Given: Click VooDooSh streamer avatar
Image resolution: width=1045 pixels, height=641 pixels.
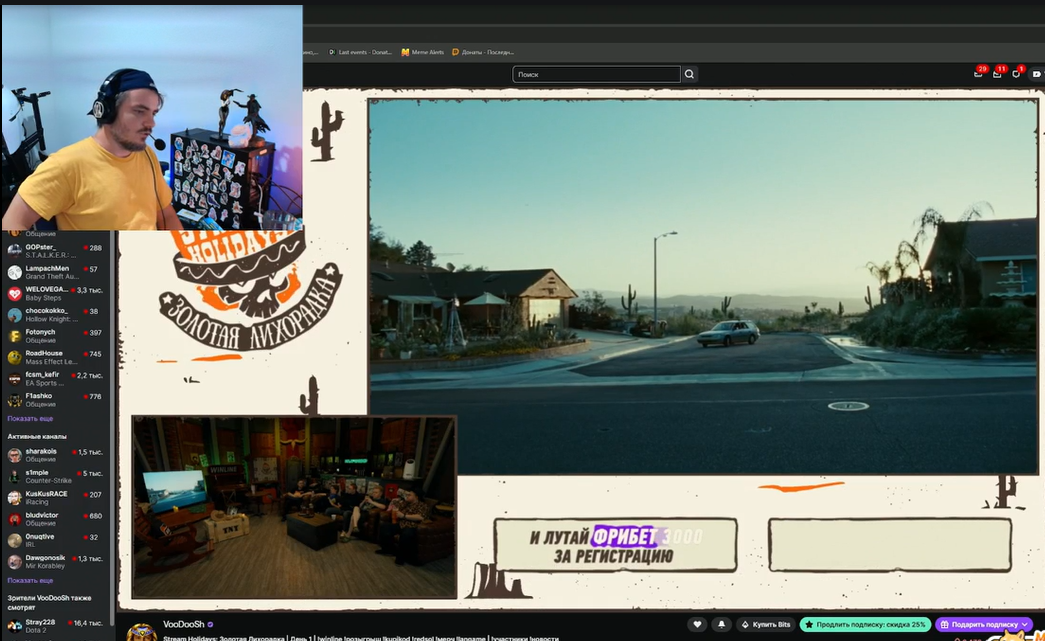Looking at the screenshot, I should 141,632.
